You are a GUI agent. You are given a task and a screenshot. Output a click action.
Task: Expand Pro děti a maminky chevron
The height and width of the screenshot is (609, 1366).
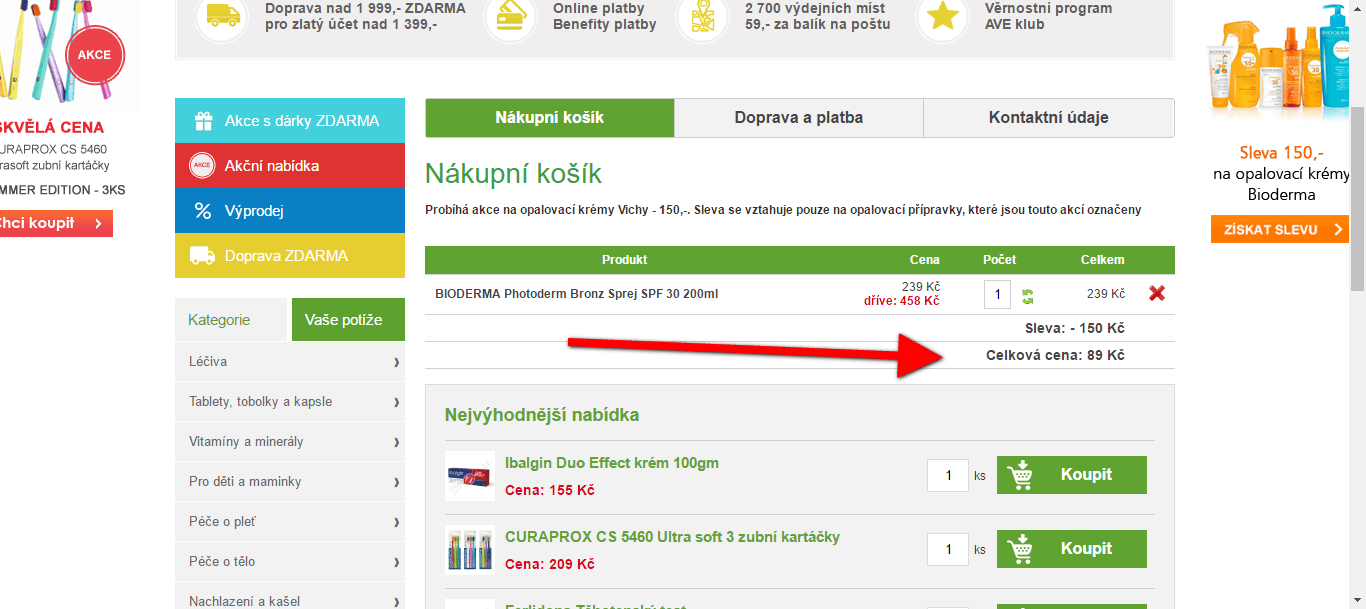[x=396, y=482]
